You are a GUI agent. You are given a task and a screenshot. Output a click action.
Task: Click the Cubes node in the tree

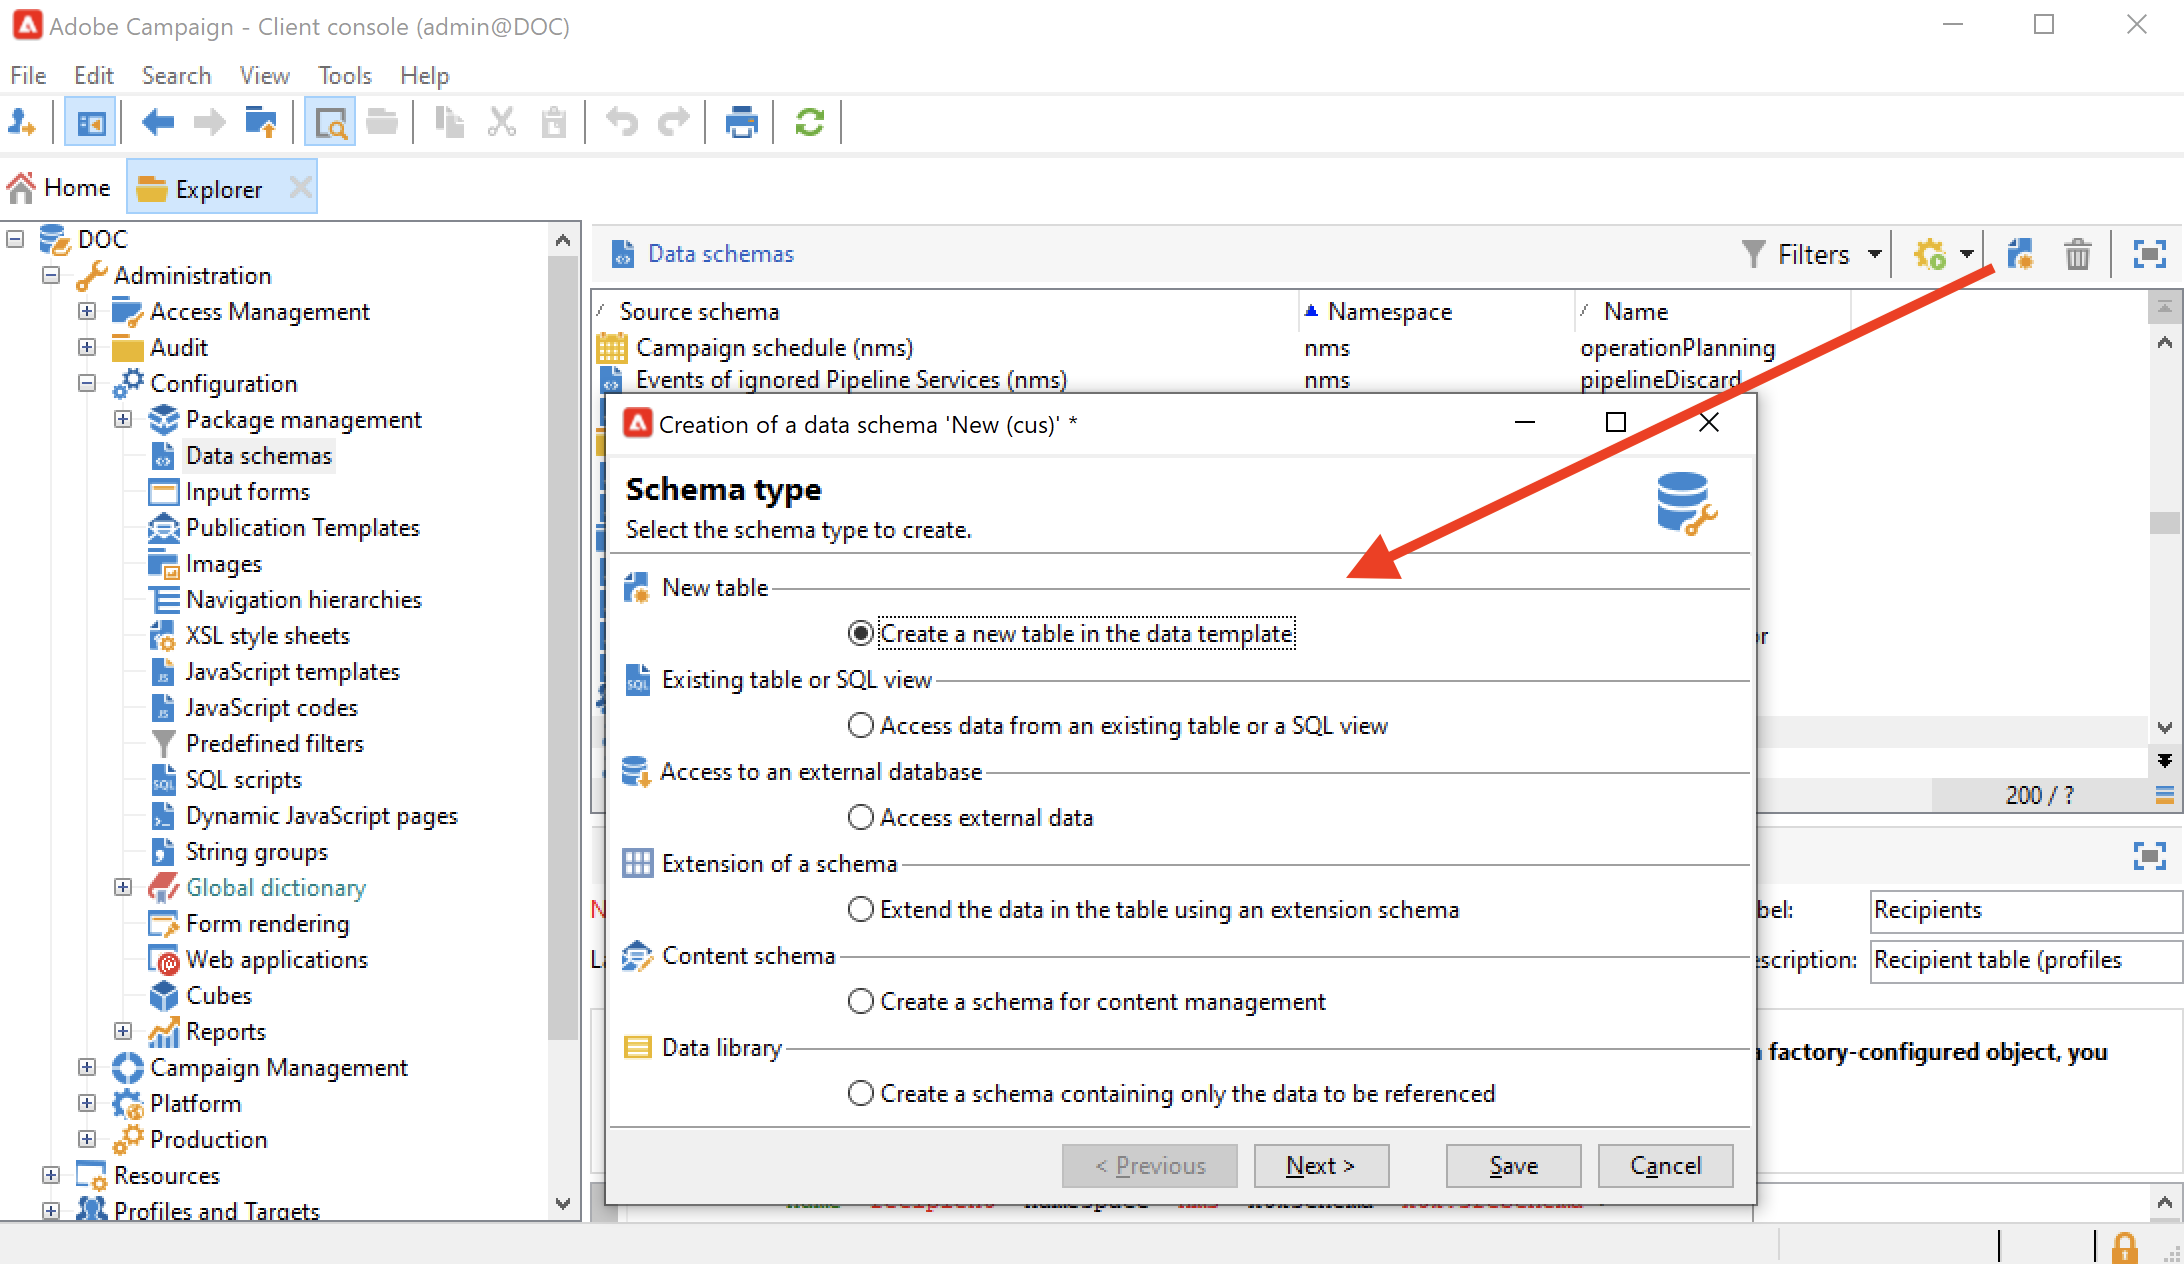[x=218, y=996]
